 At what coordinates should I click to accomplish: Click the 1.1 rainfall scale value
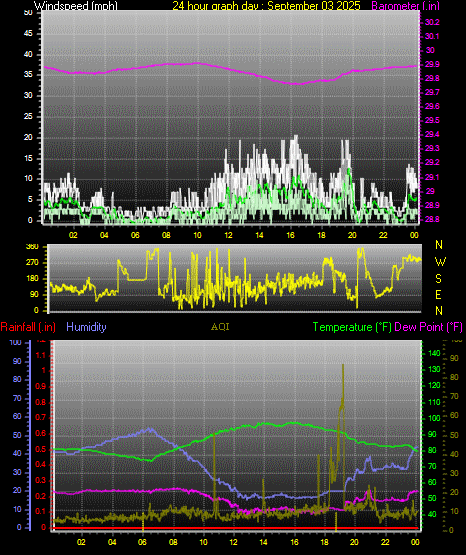(41, 355)
